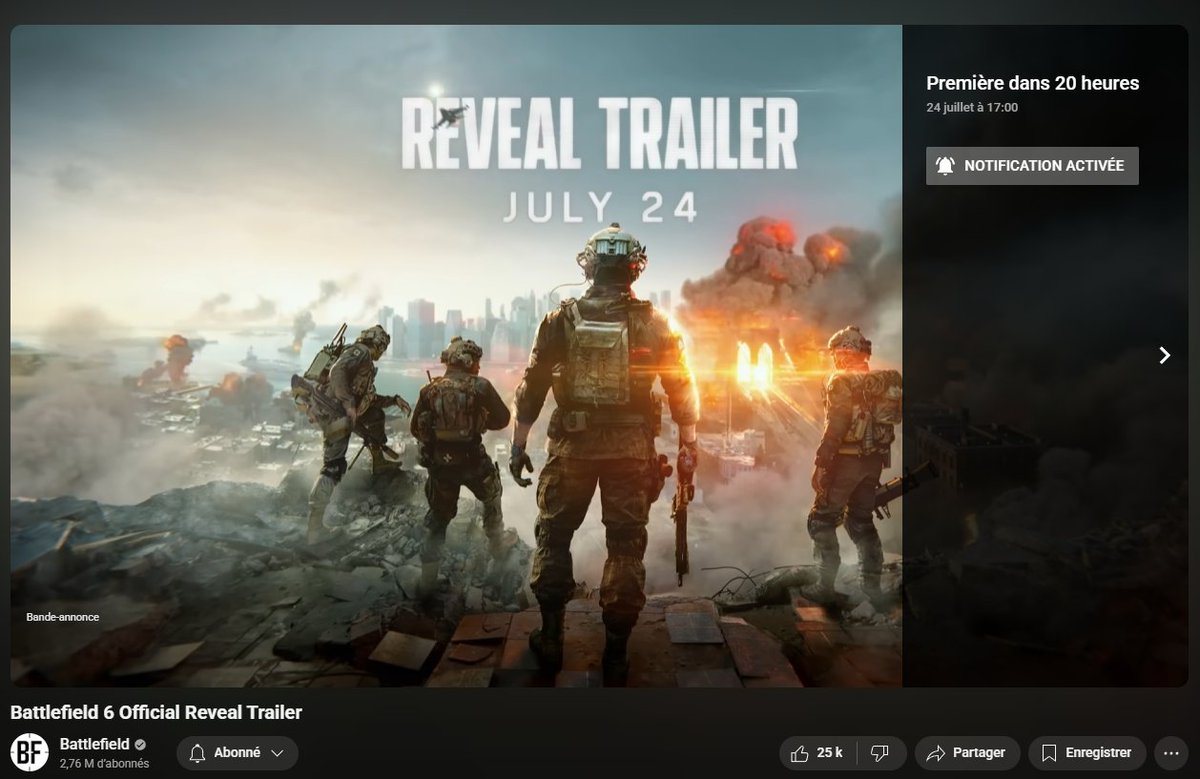1200x779 pixels.
Task: Save the video with Enregistrer
Action: pyautogui.click(x=1087, y=753)
